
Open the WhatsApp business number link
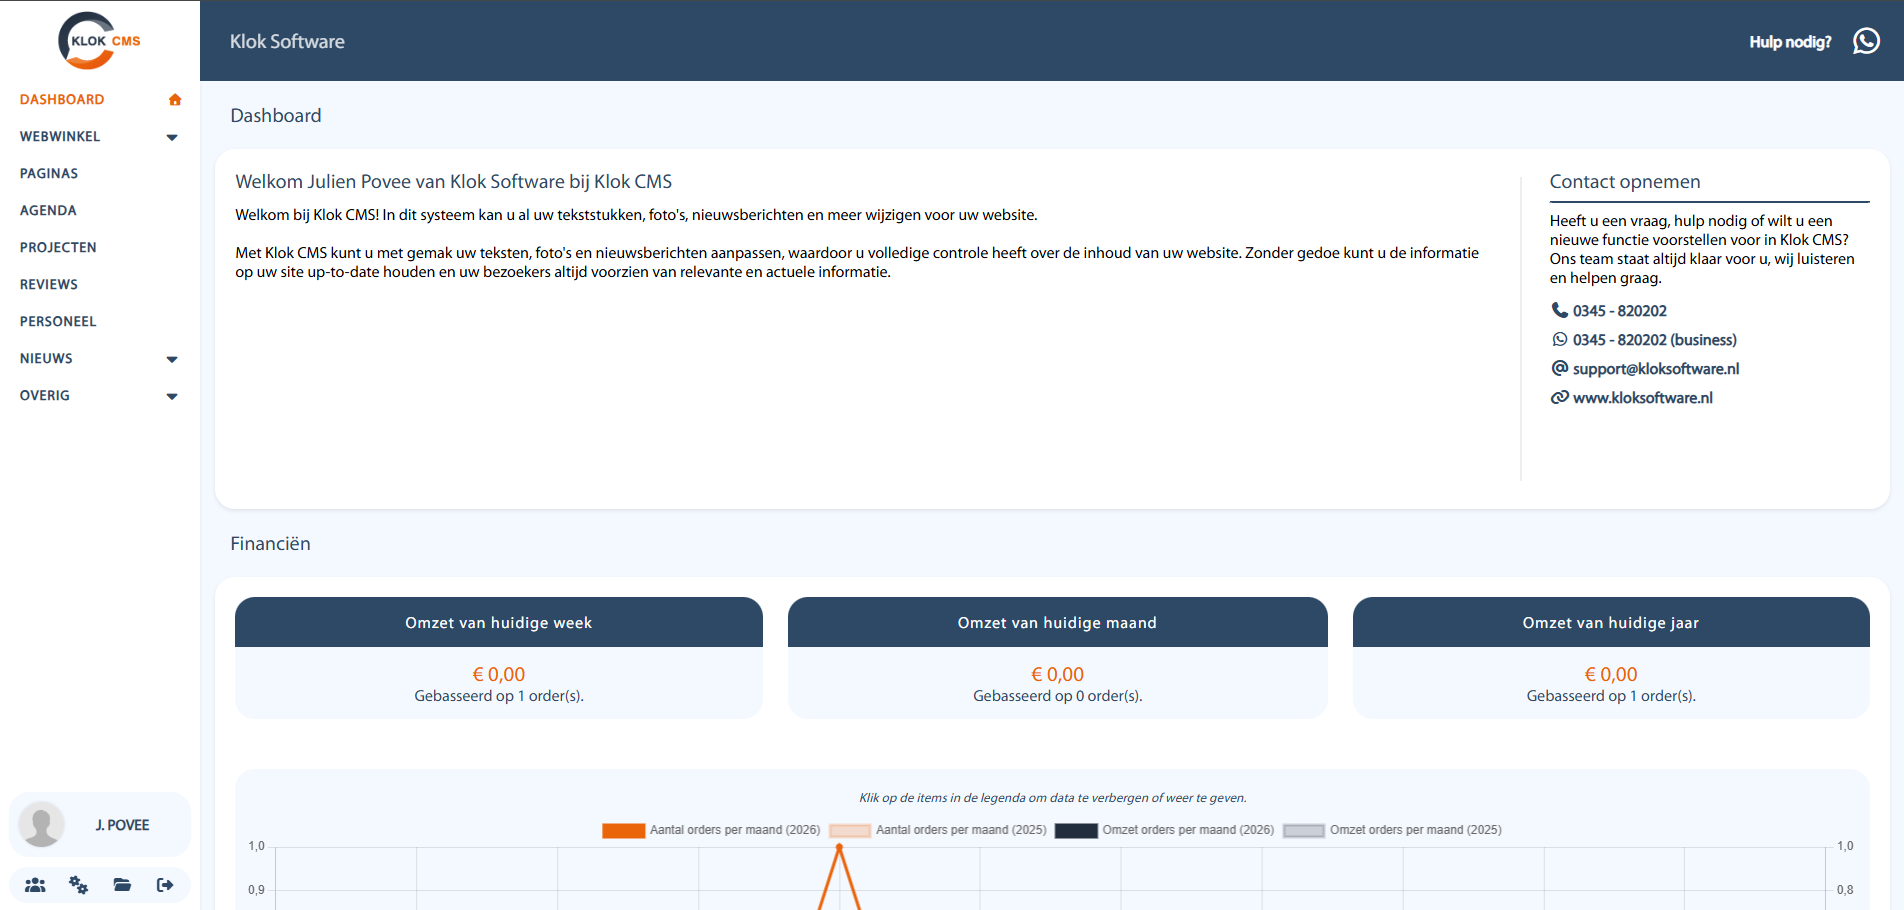(1654, 340)
